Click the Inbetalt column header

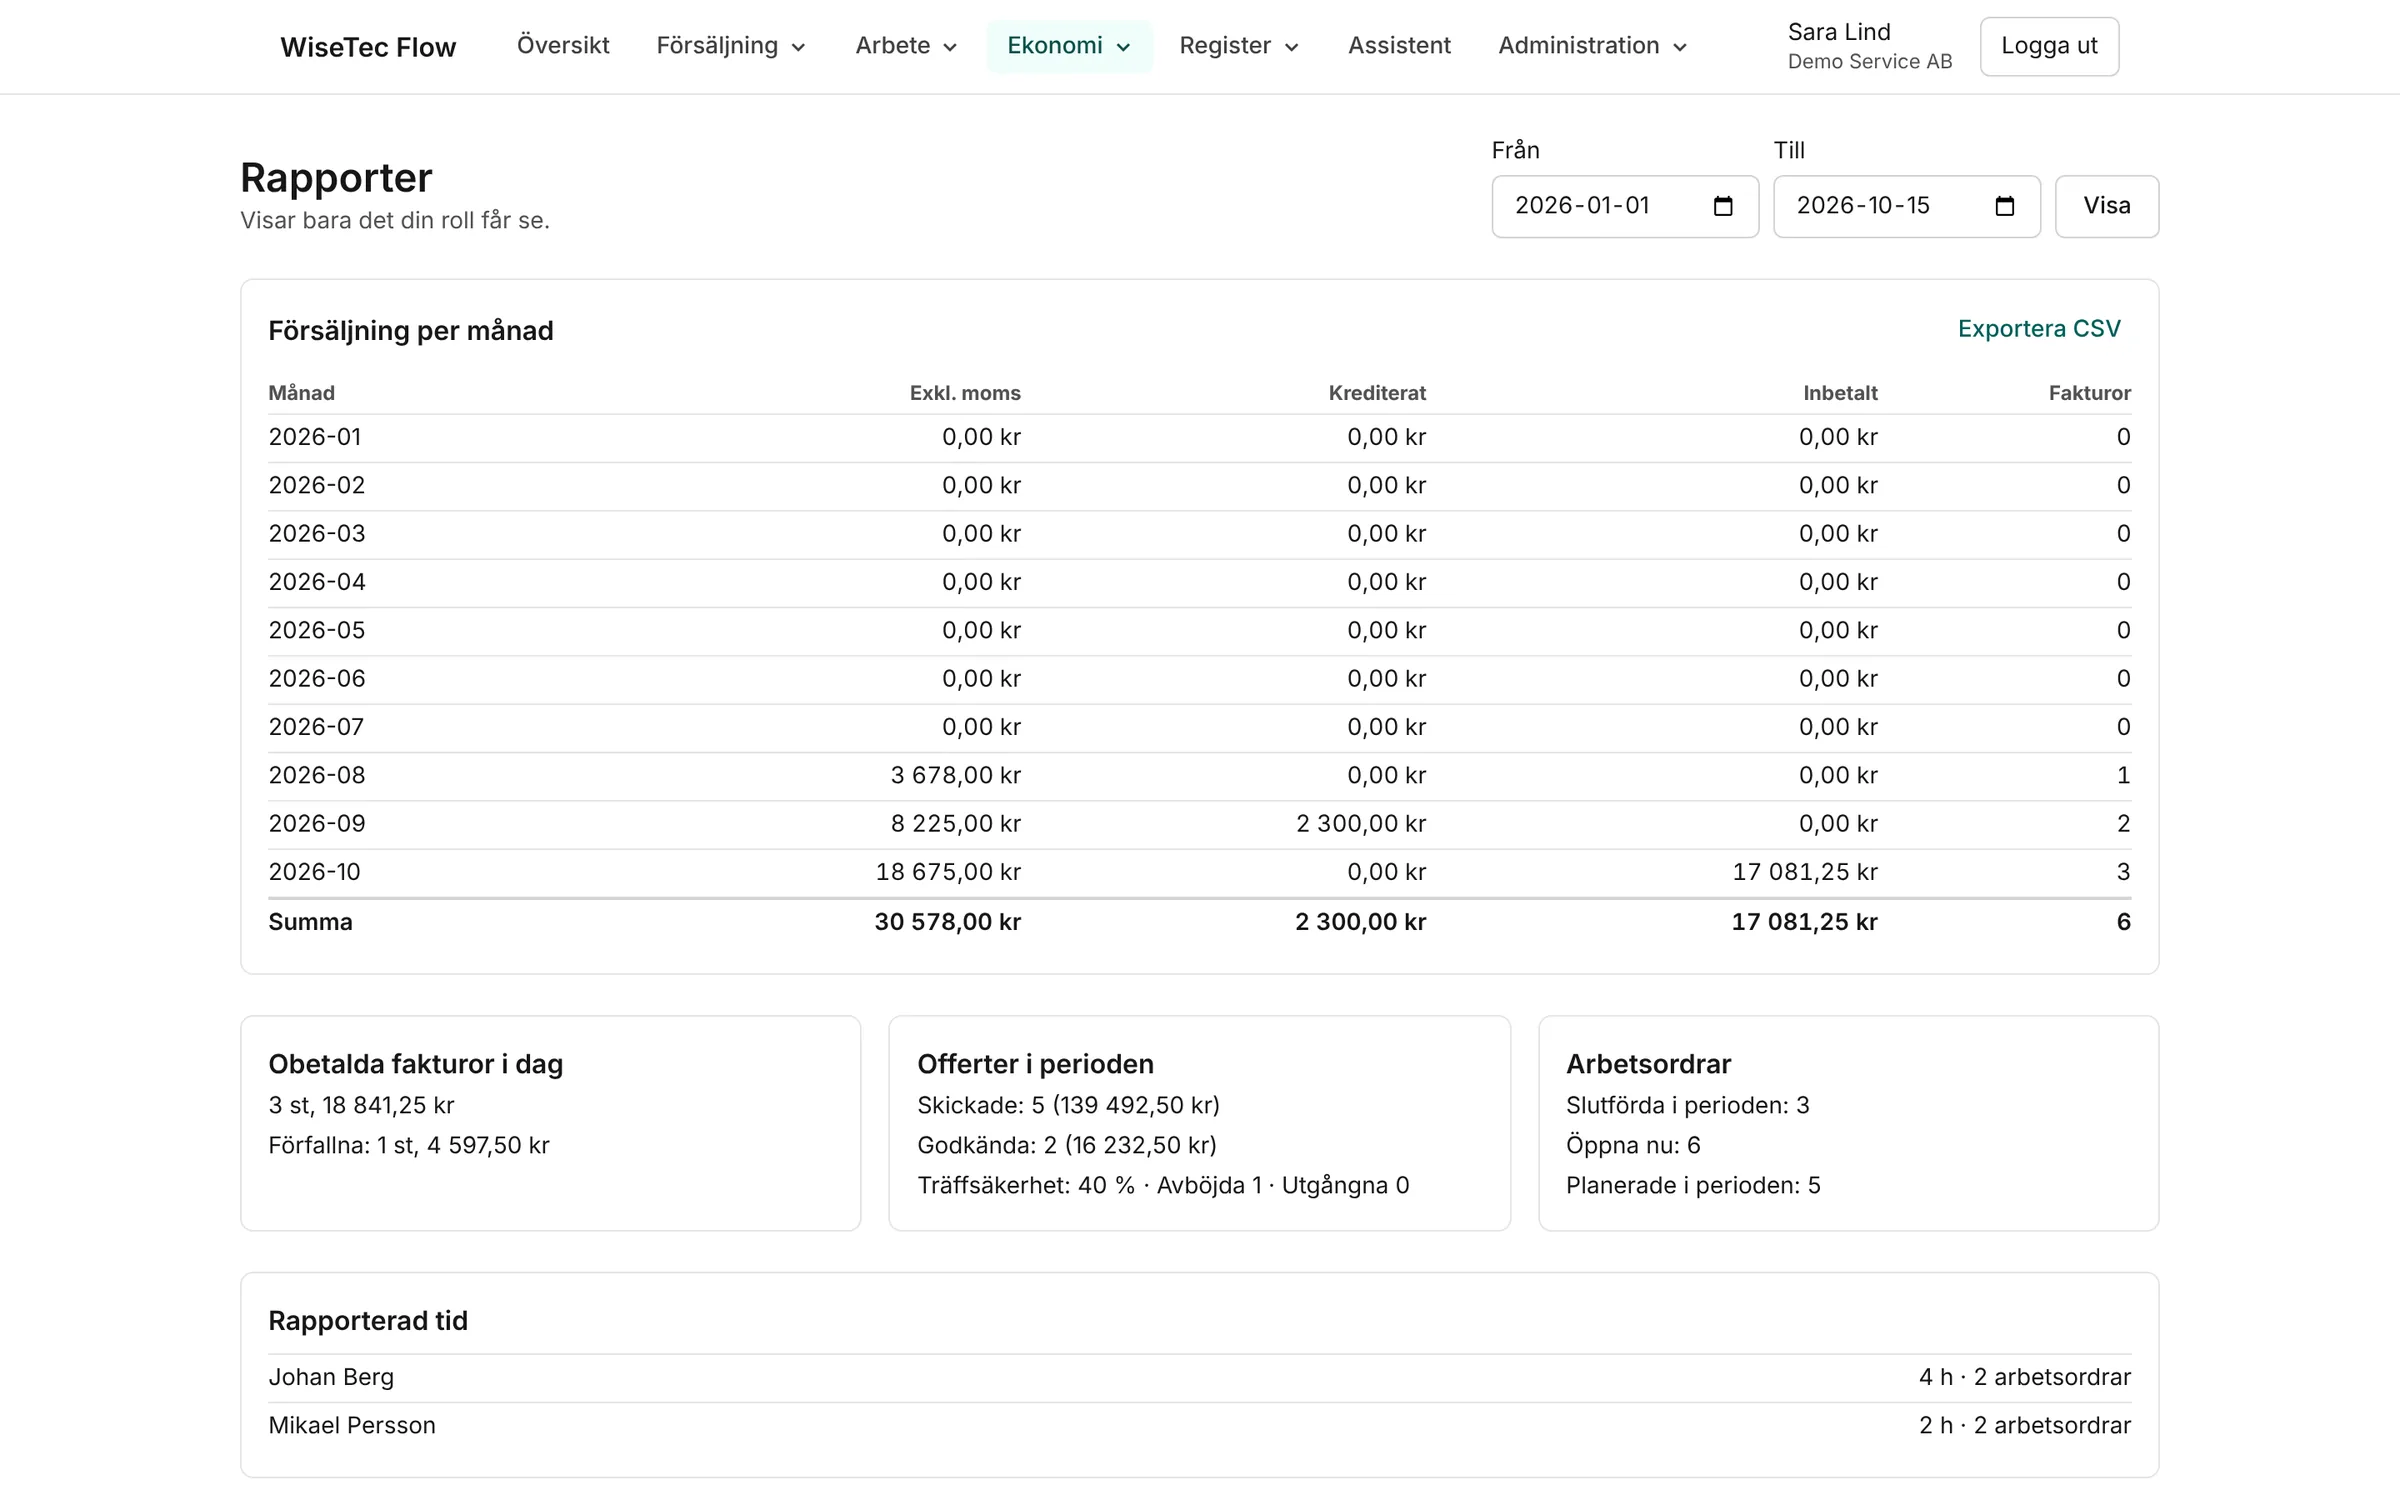coord(1840,393)
